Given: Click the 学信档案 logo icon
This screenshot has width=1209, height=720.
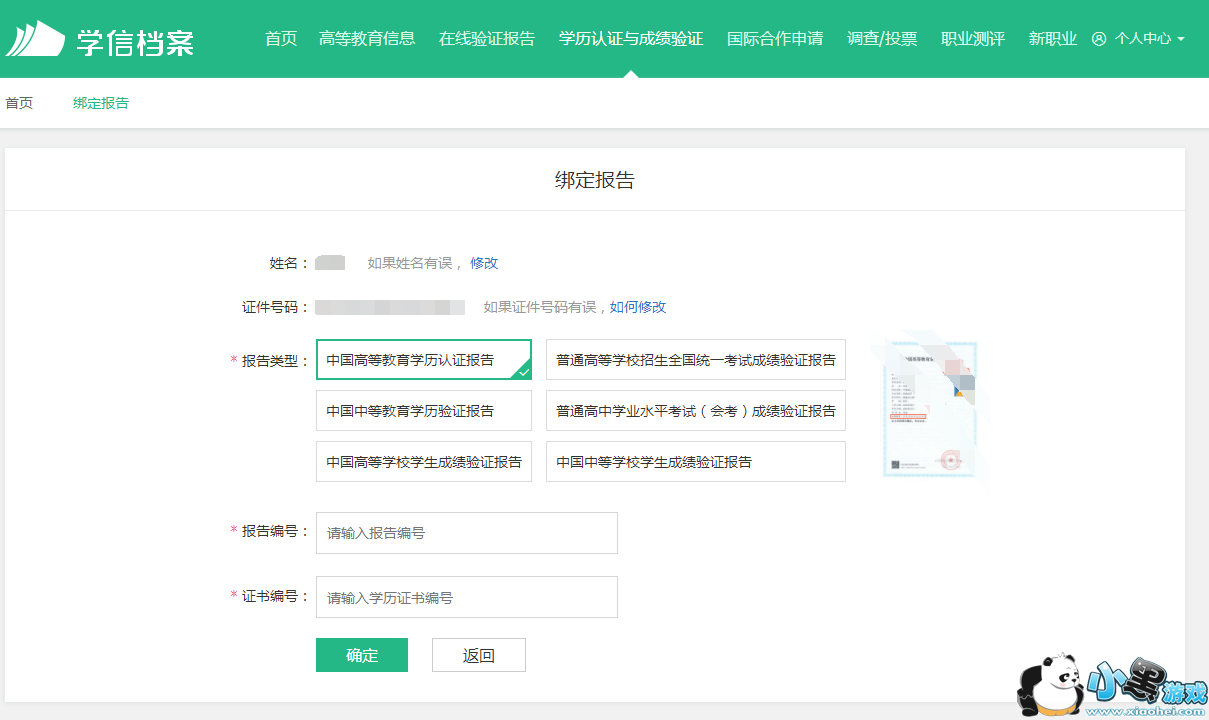Looking at the screenshot, I should [35, 39].
